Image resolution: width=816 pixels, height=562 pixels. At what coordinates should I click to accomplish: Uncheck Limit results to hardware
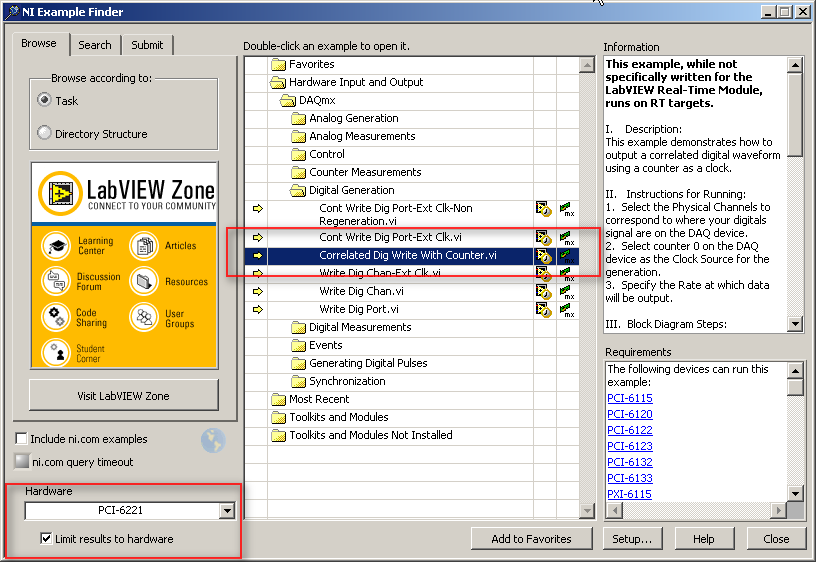(46, 539)
